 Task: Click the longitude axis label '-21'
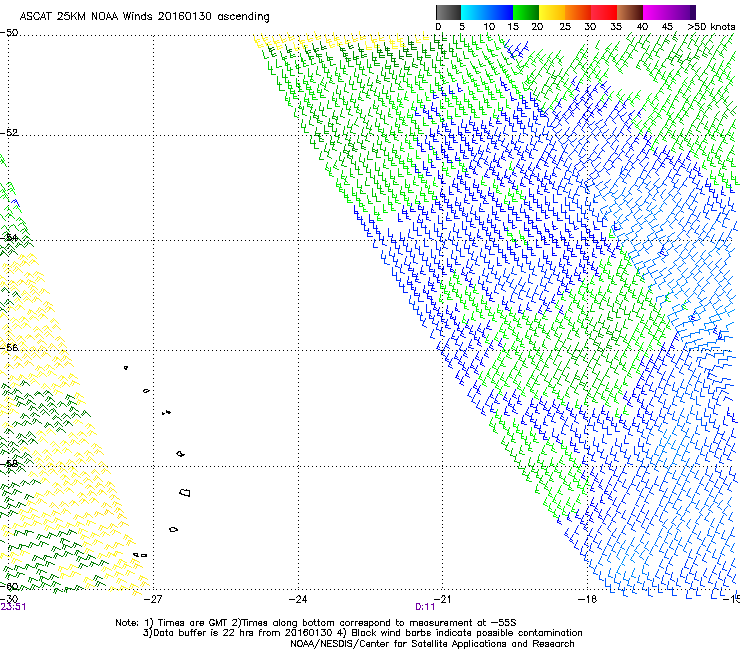coord(442,599)
